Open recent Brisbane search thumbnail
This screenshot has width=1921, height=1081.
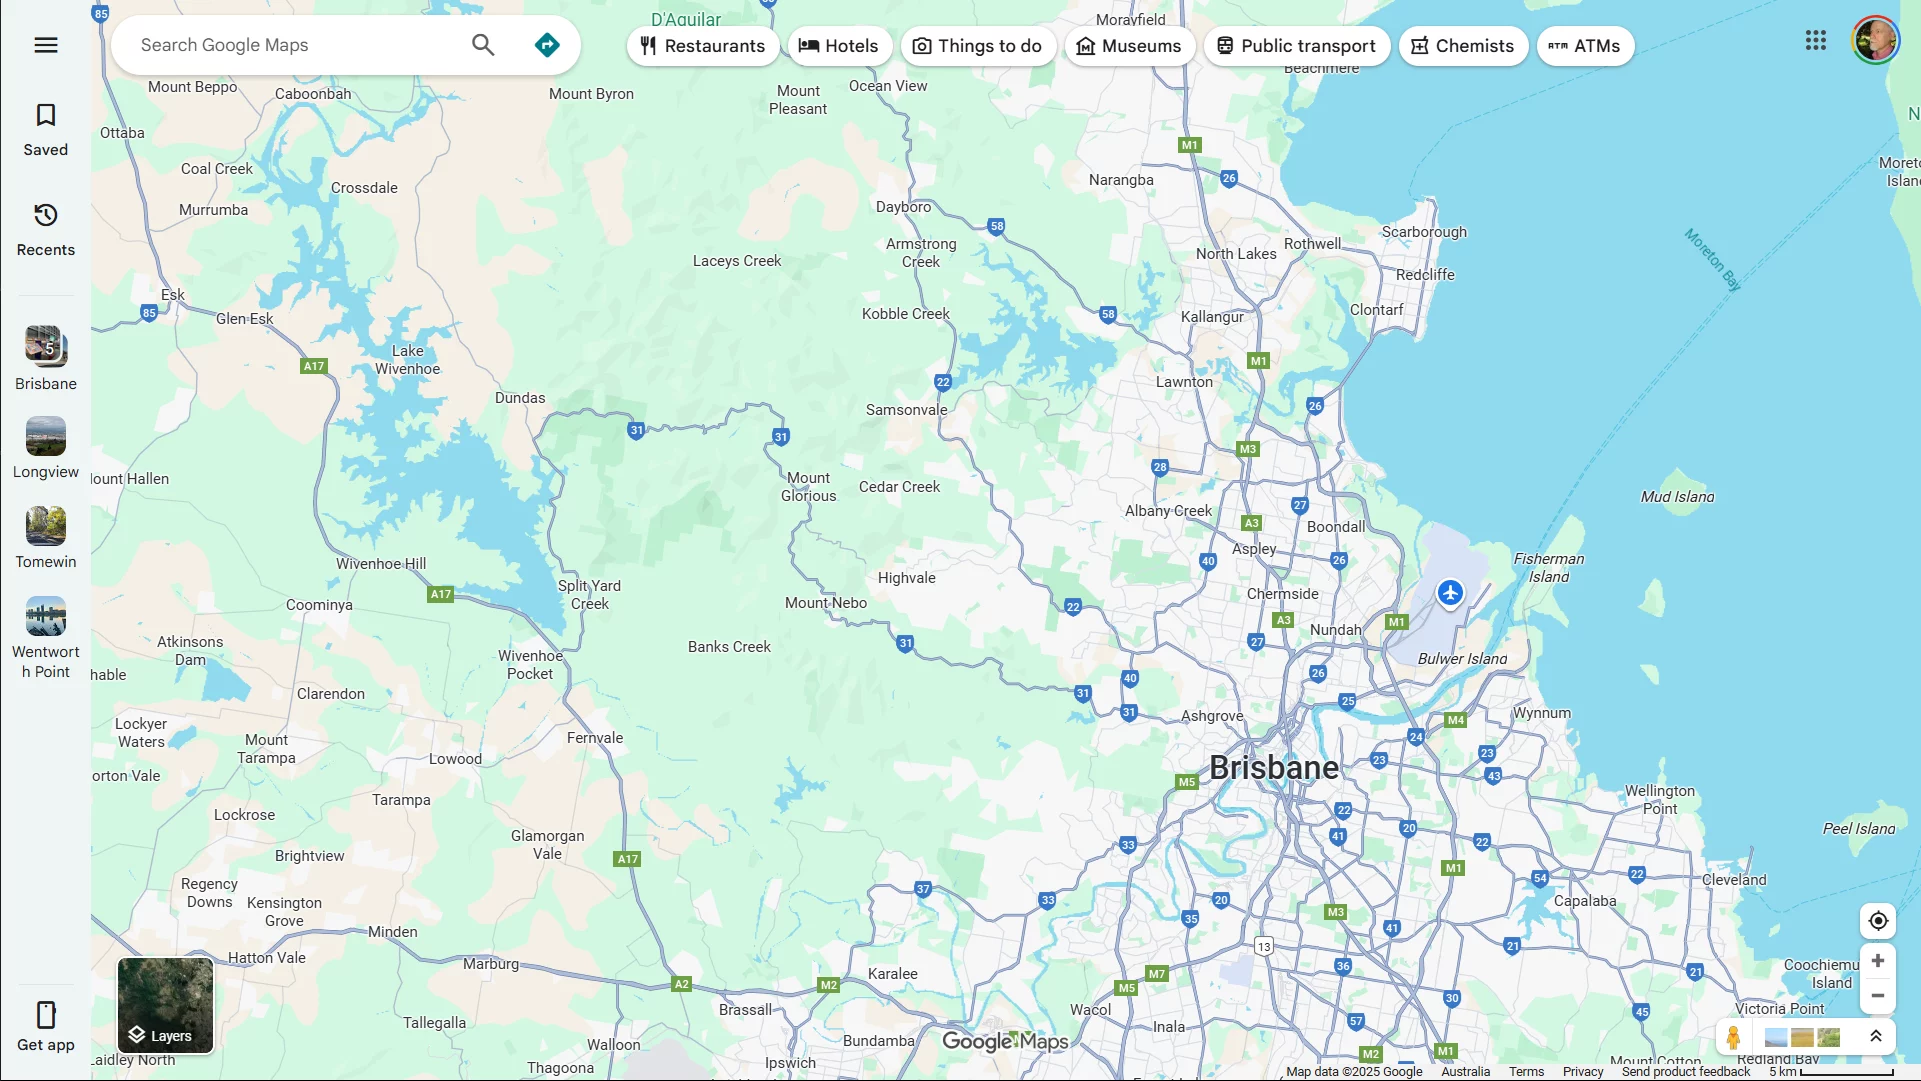46,346
